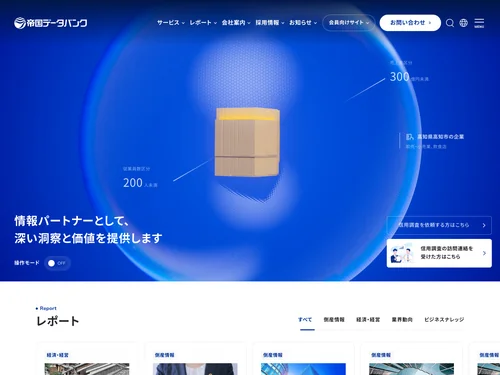Expand the サービス dropdown menu
Screen dimensions: 500x375
click(171, 23)
